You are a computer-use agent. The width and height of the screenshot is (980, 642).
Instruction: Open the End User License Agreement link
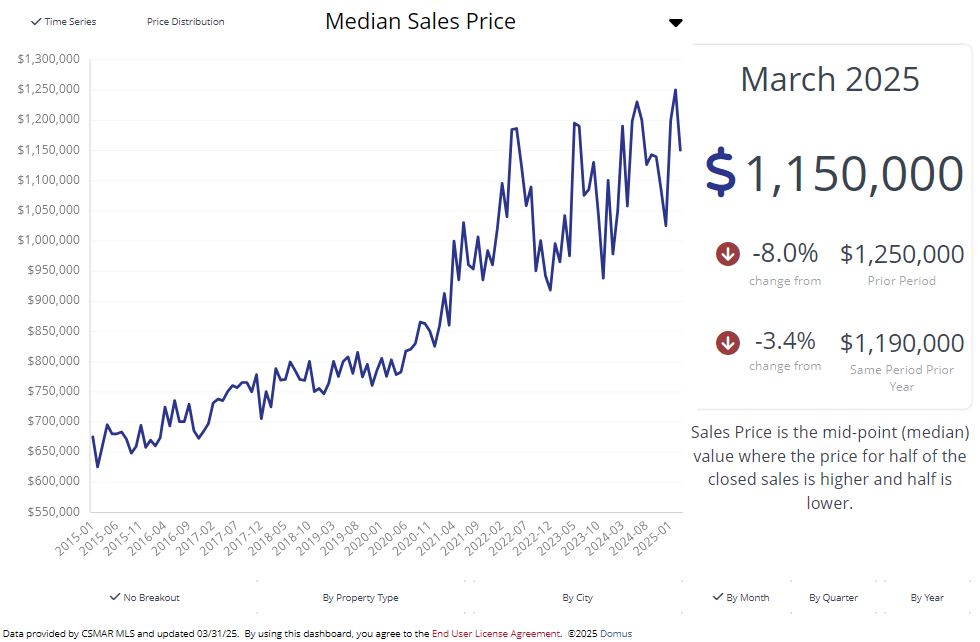pyautogui.click(x=495, y=633)
